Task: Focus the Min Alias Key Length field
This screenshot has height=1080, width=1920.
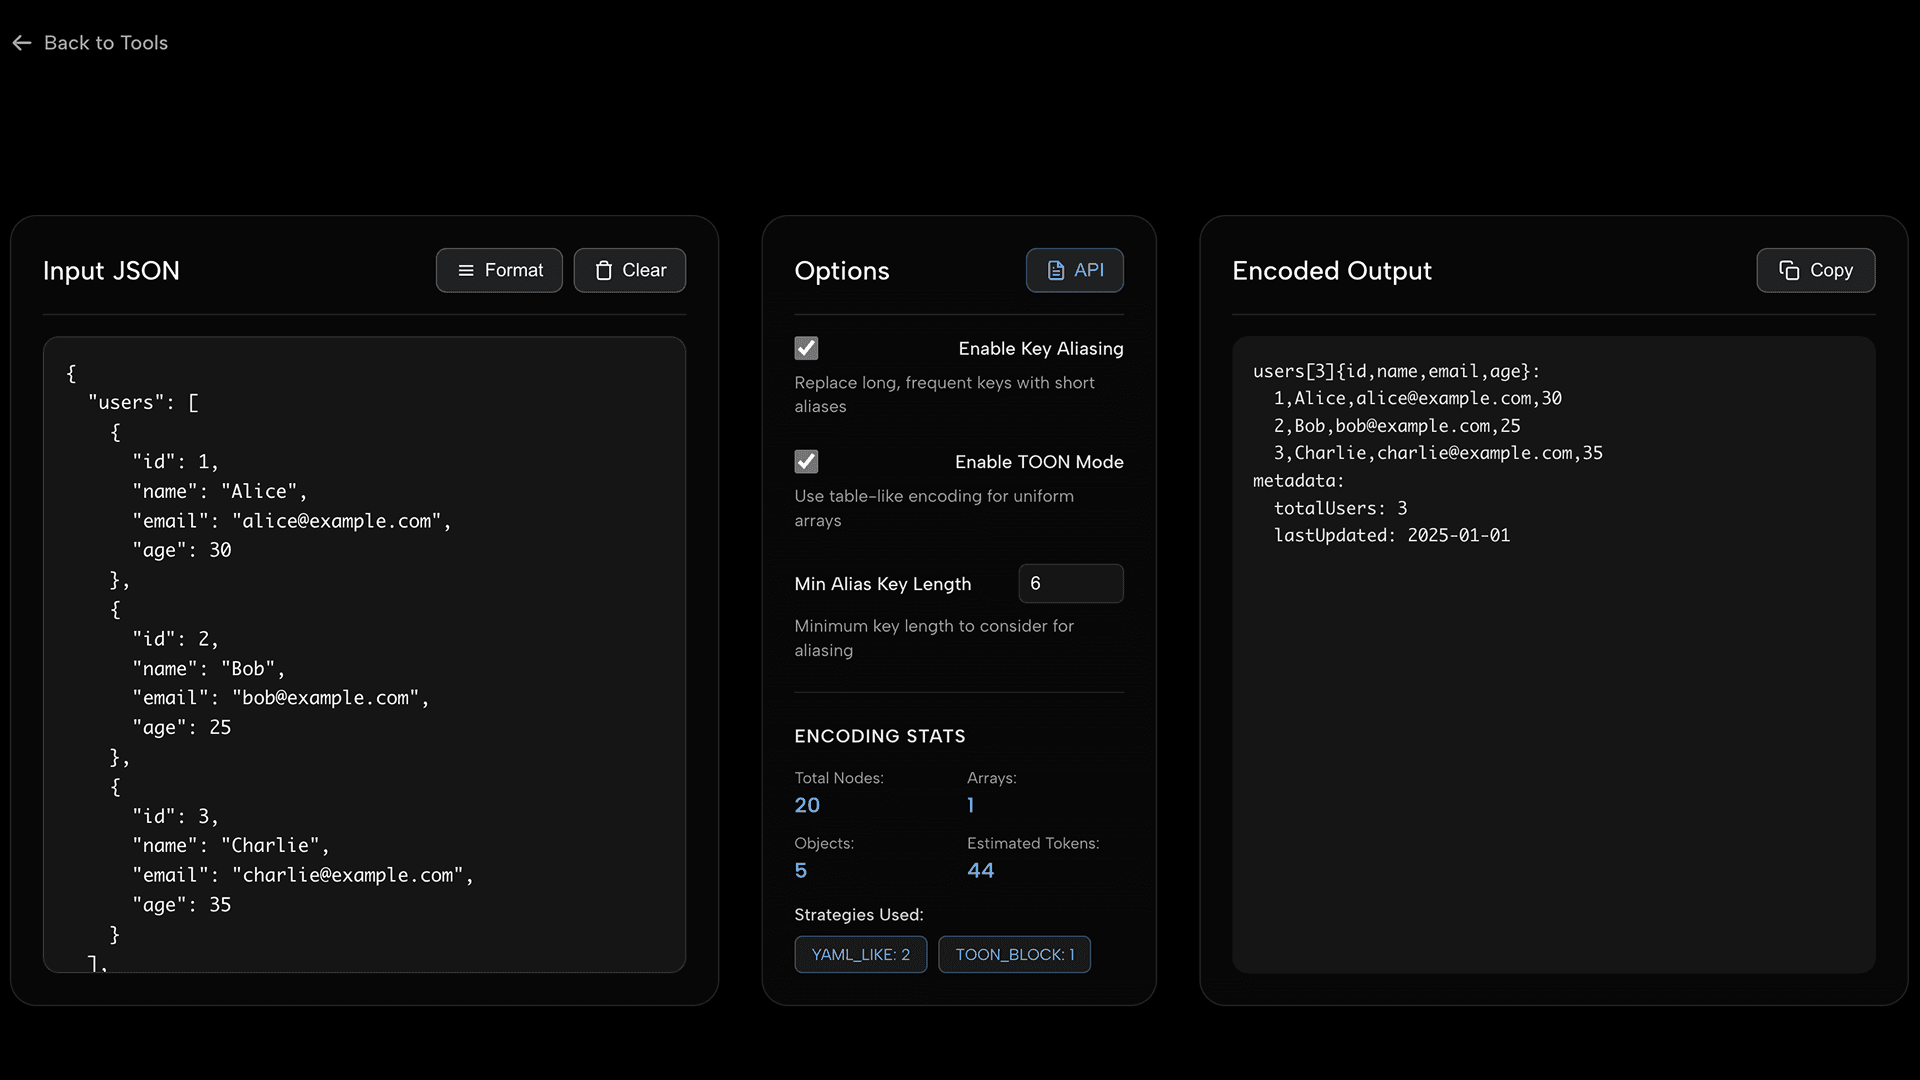Action: tap(1070, 584)
